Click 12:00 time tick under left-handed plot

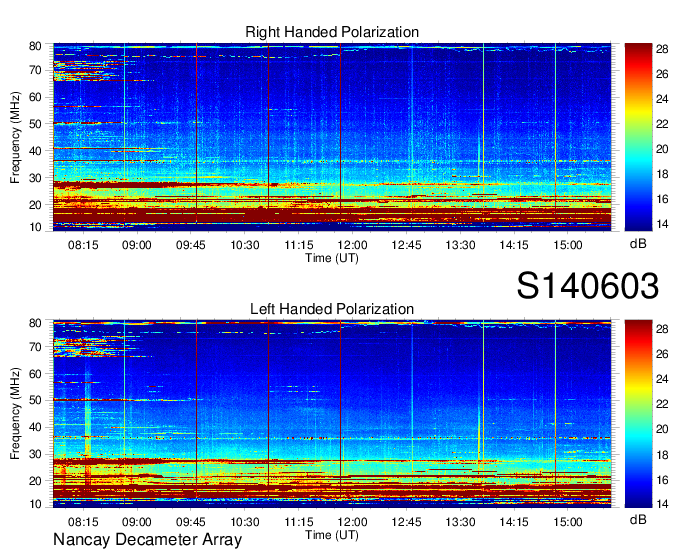tap(352, 522)
